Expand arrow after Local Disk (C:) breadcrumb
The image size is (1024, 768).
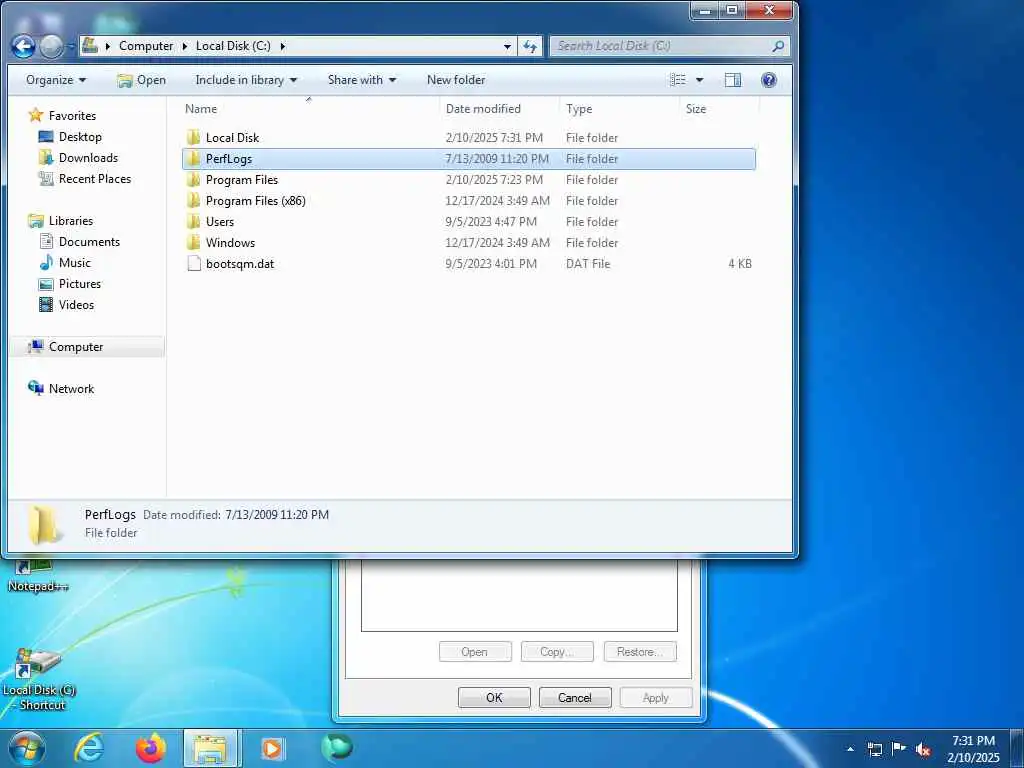282,46
